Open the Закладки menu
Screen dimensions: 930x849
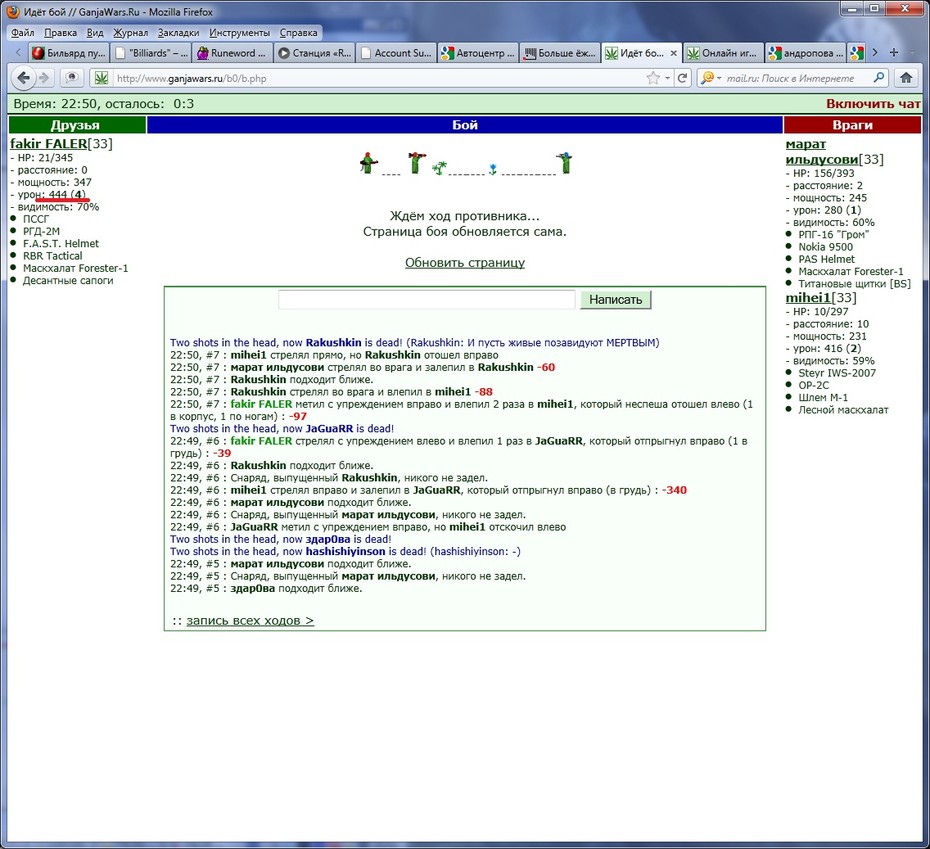tap(179, 33)
